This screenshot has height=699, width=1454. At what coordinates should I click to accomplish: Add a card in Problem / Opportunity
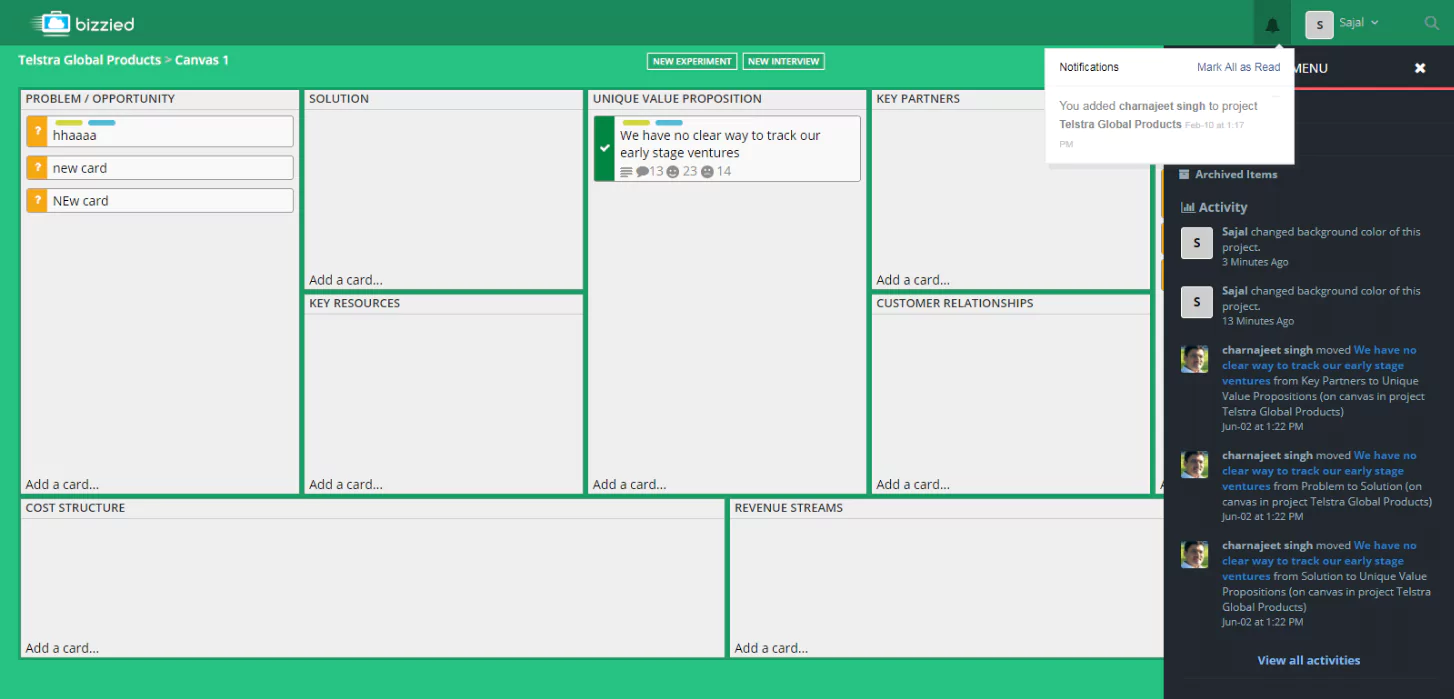62,484
